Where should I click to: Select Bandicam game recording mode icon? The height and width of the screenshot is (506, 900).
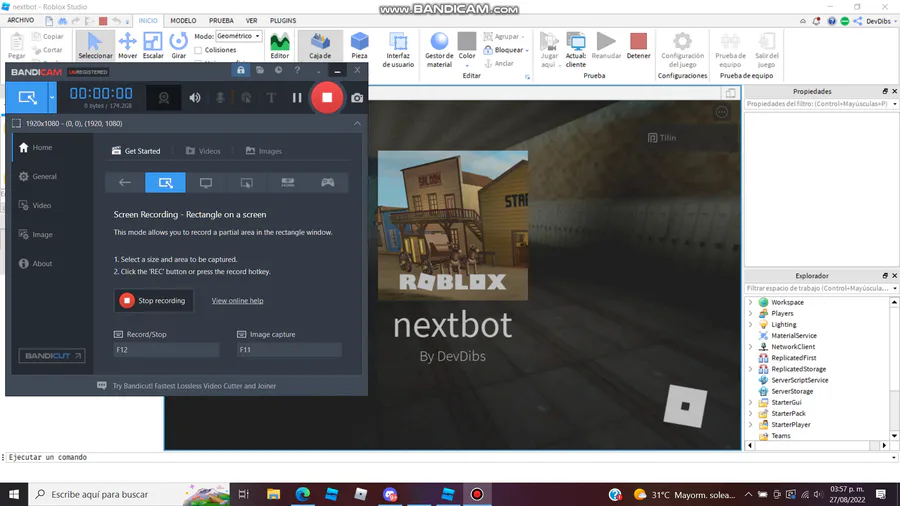(328, 182)
